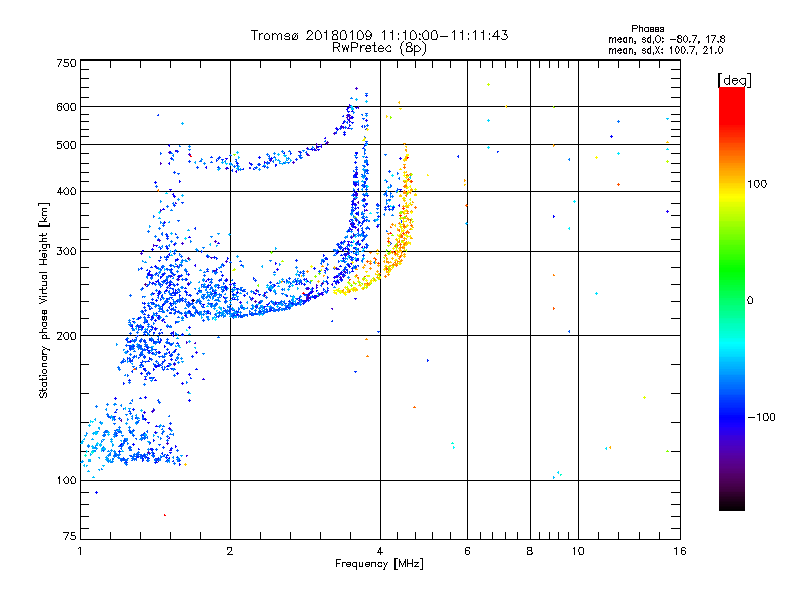Click x-axis tick label '6'
Viewport: 800px width, 600px height.
point(467,551)
